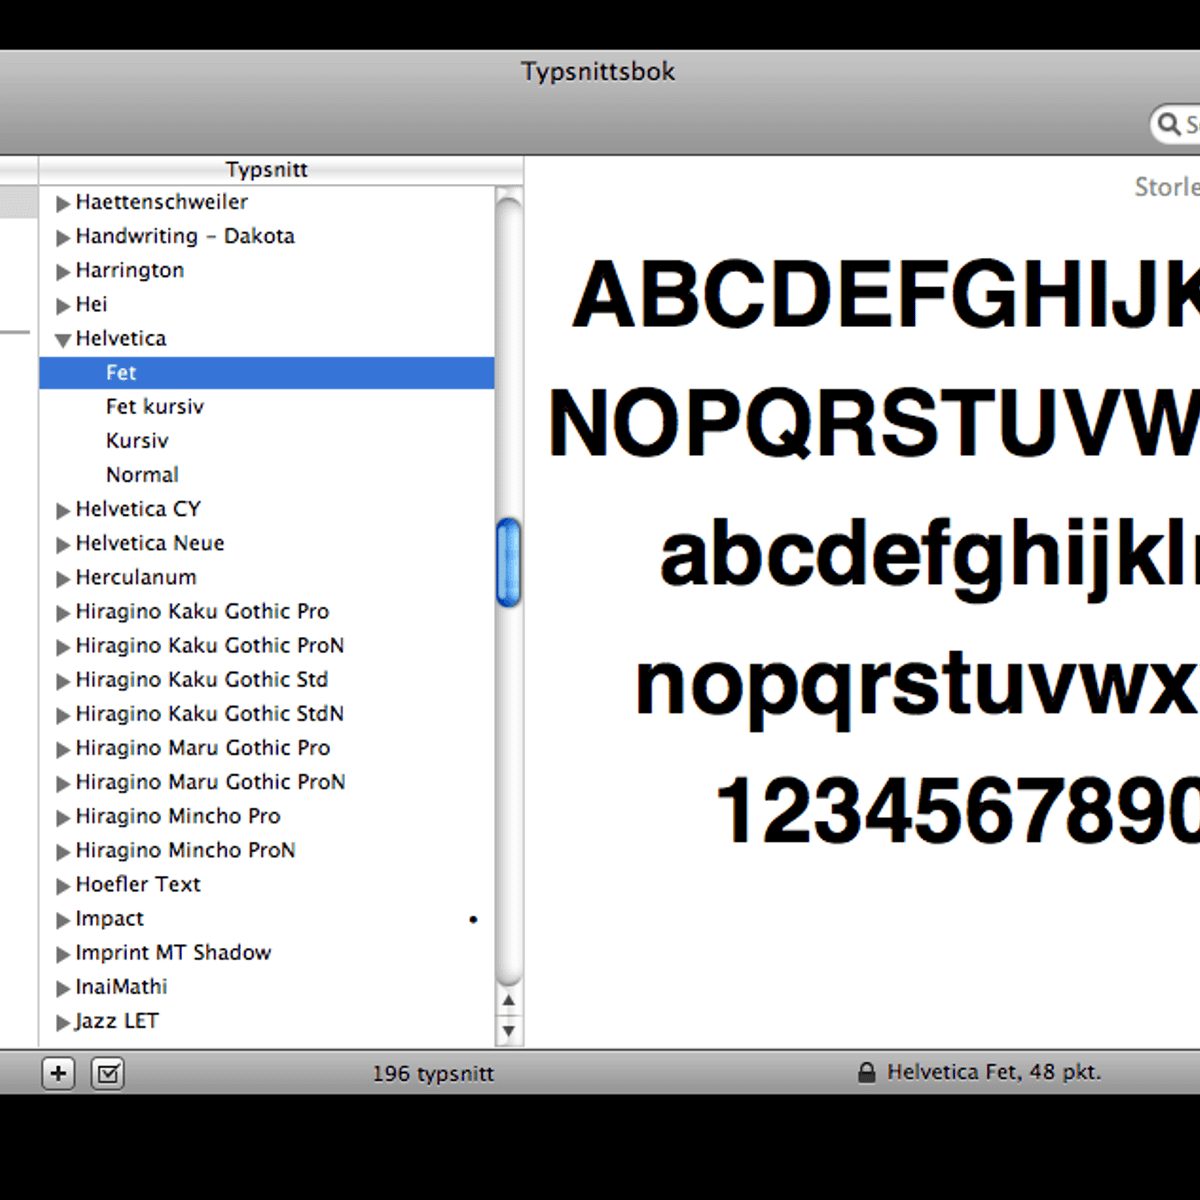Expand the Hoefler Text family

(63, 885)
